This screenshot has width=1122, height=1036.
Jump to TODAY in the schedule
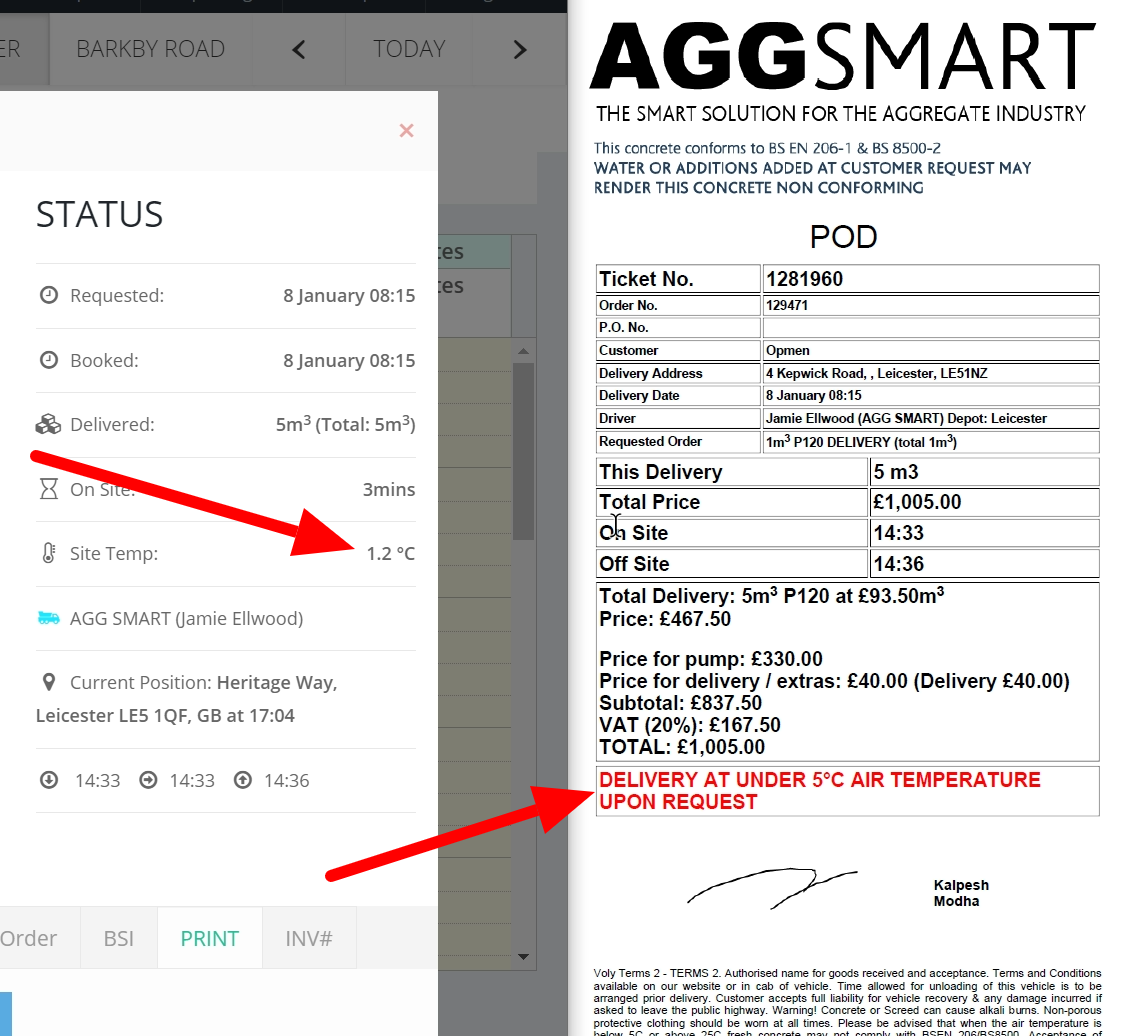coord(409,49)
